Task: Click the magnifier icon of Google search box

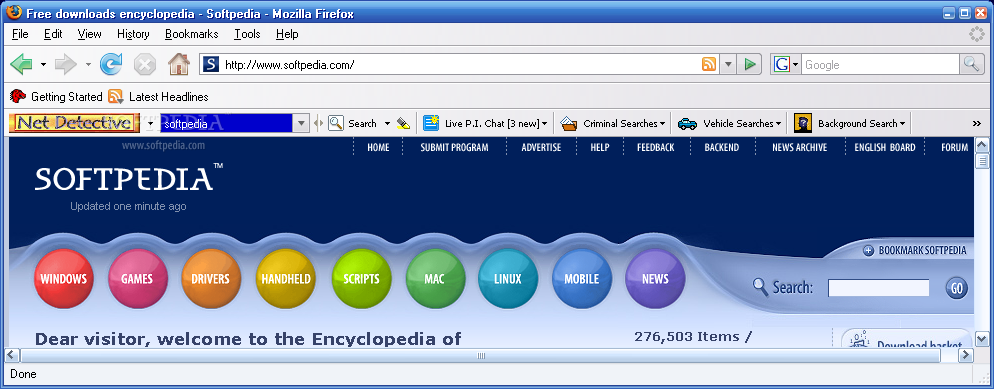Action: [971, 64]
